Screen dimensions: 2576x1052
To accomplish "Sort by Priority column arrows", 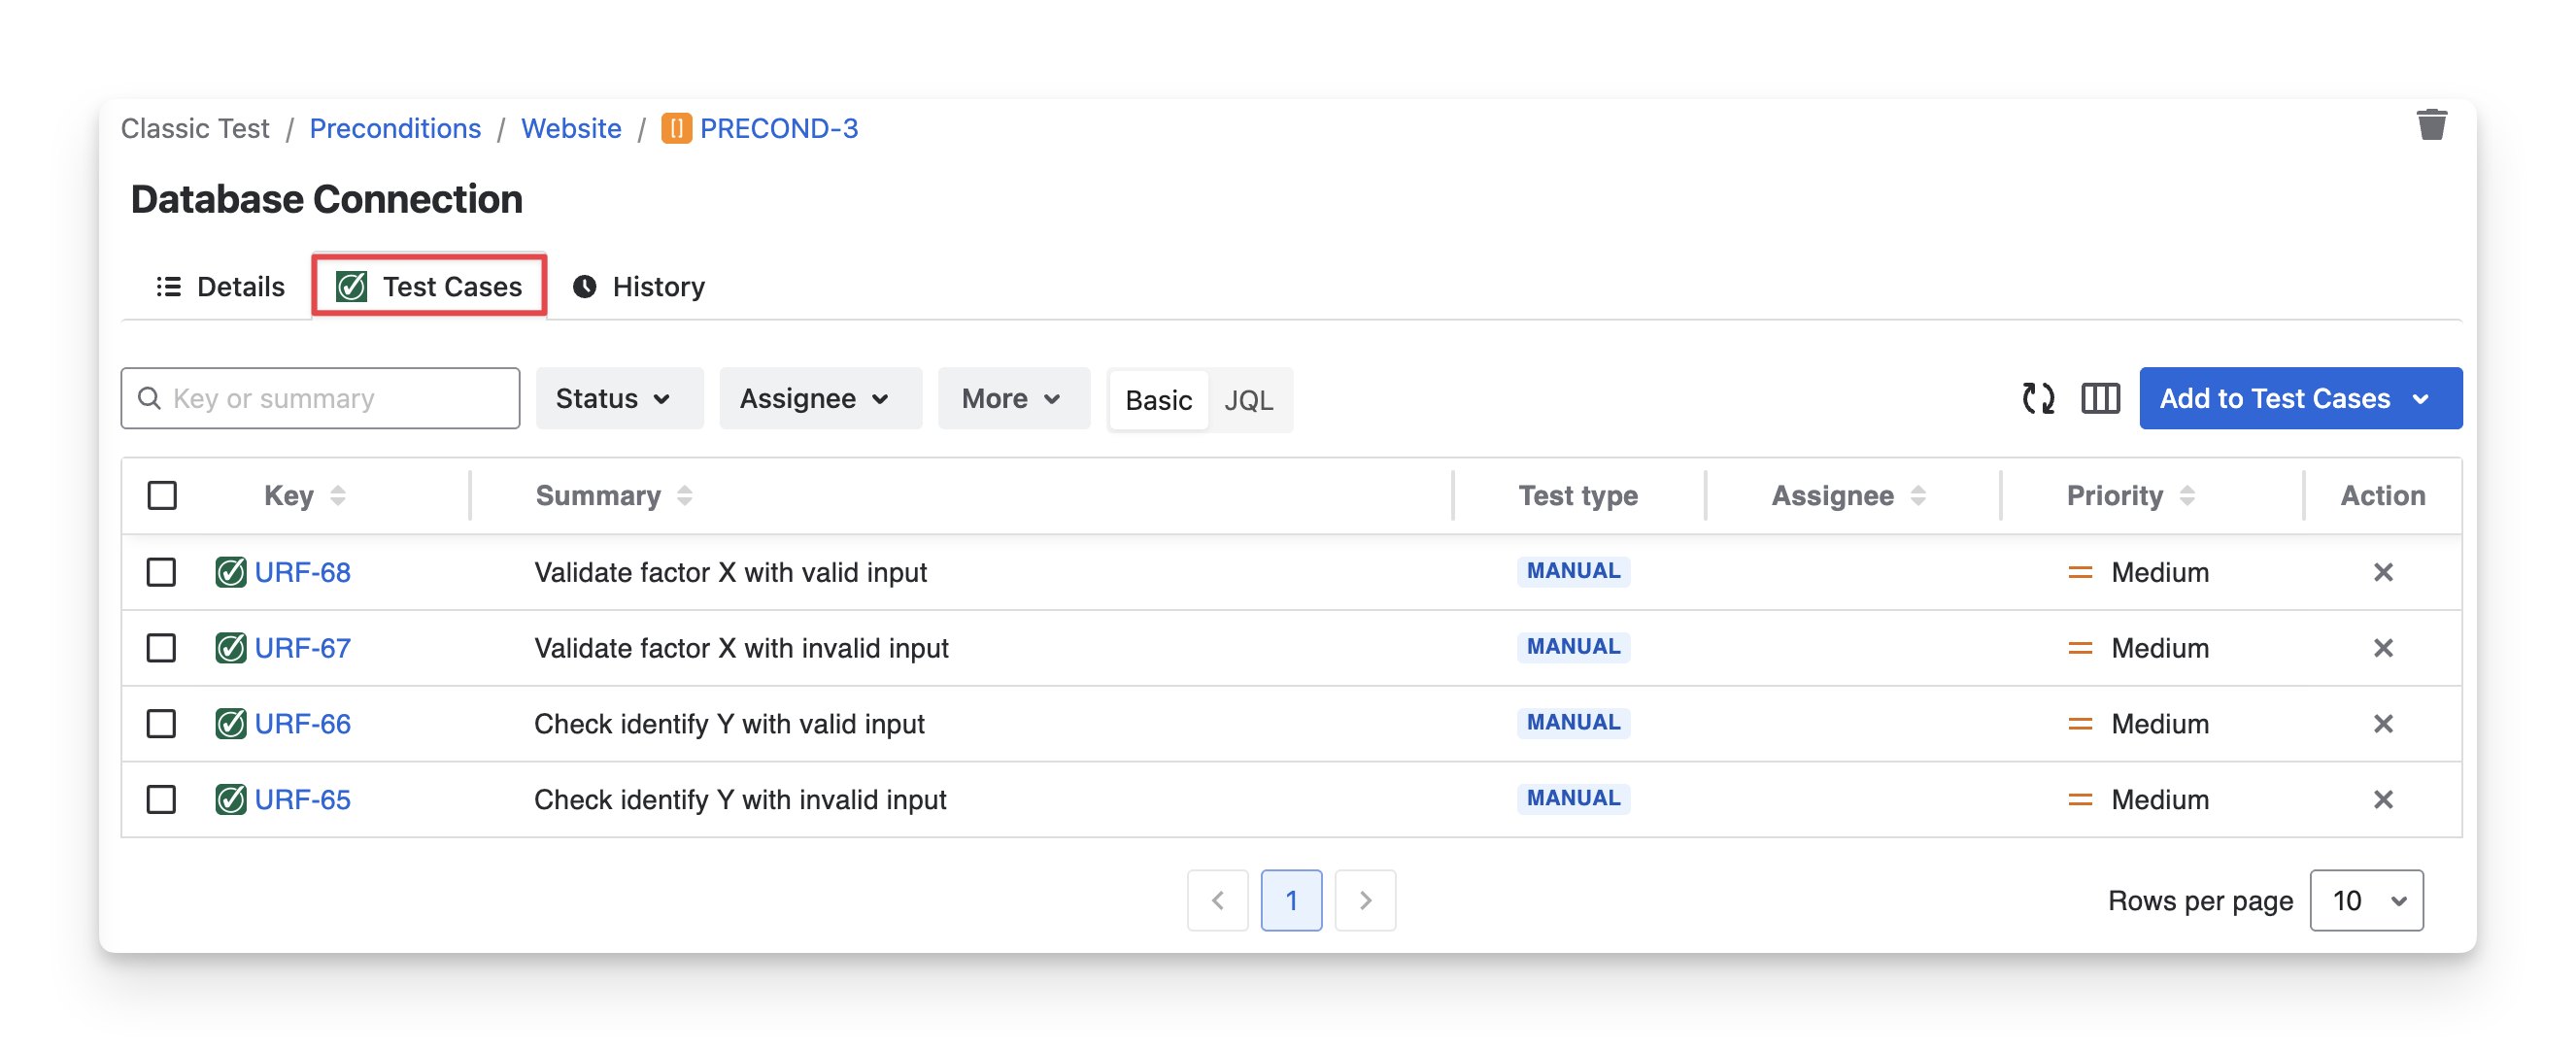I will (x=2187, y=495).
